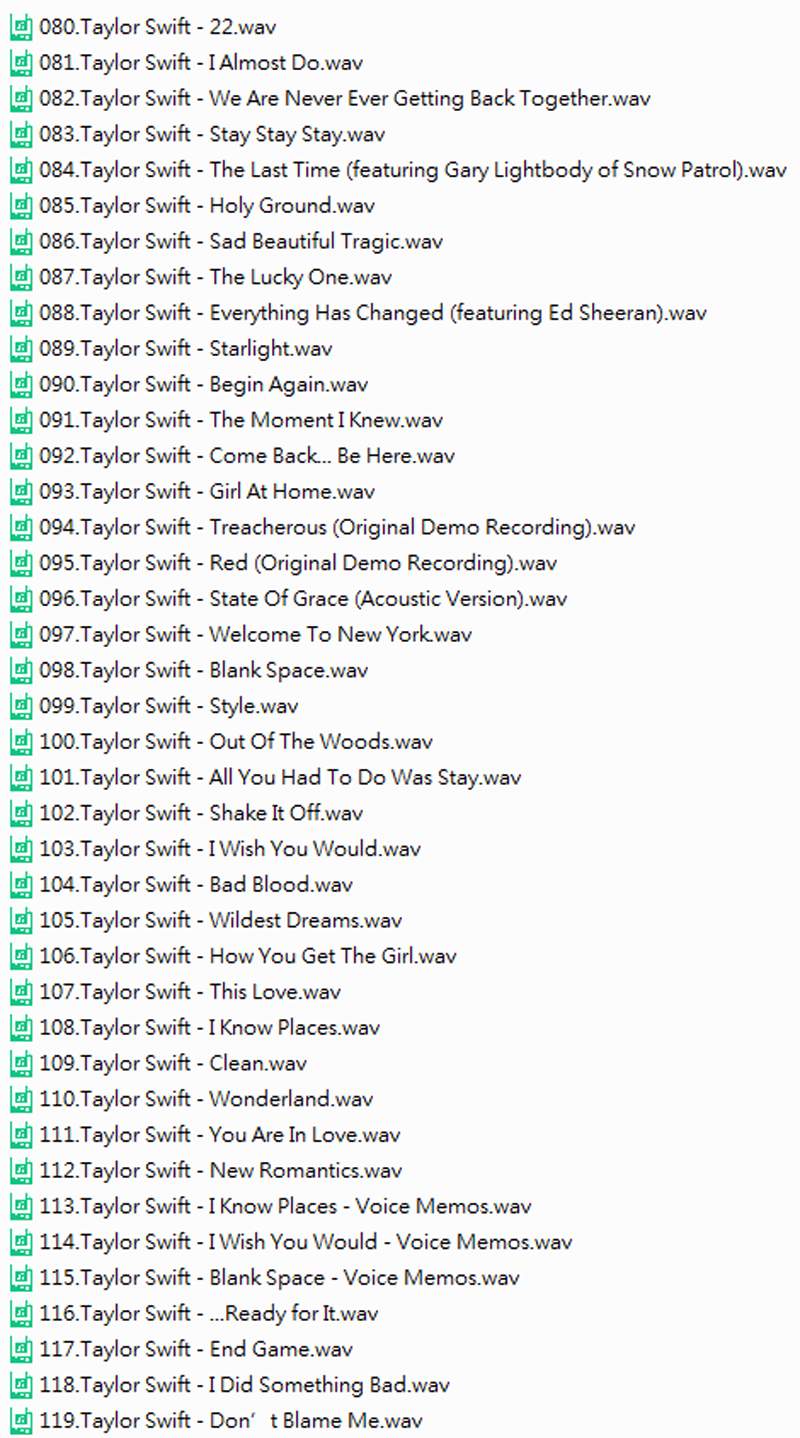Select The Last Time featuring Gary Lightbody file
The image size is (800, 1438).
[x=412, y=171]
